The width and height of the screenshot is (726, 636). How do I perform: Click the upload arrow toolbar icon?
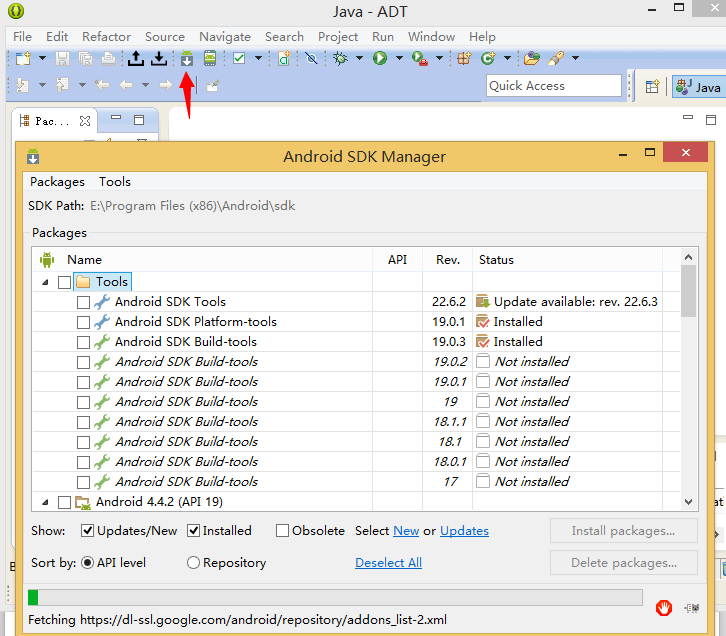point(136,58)
